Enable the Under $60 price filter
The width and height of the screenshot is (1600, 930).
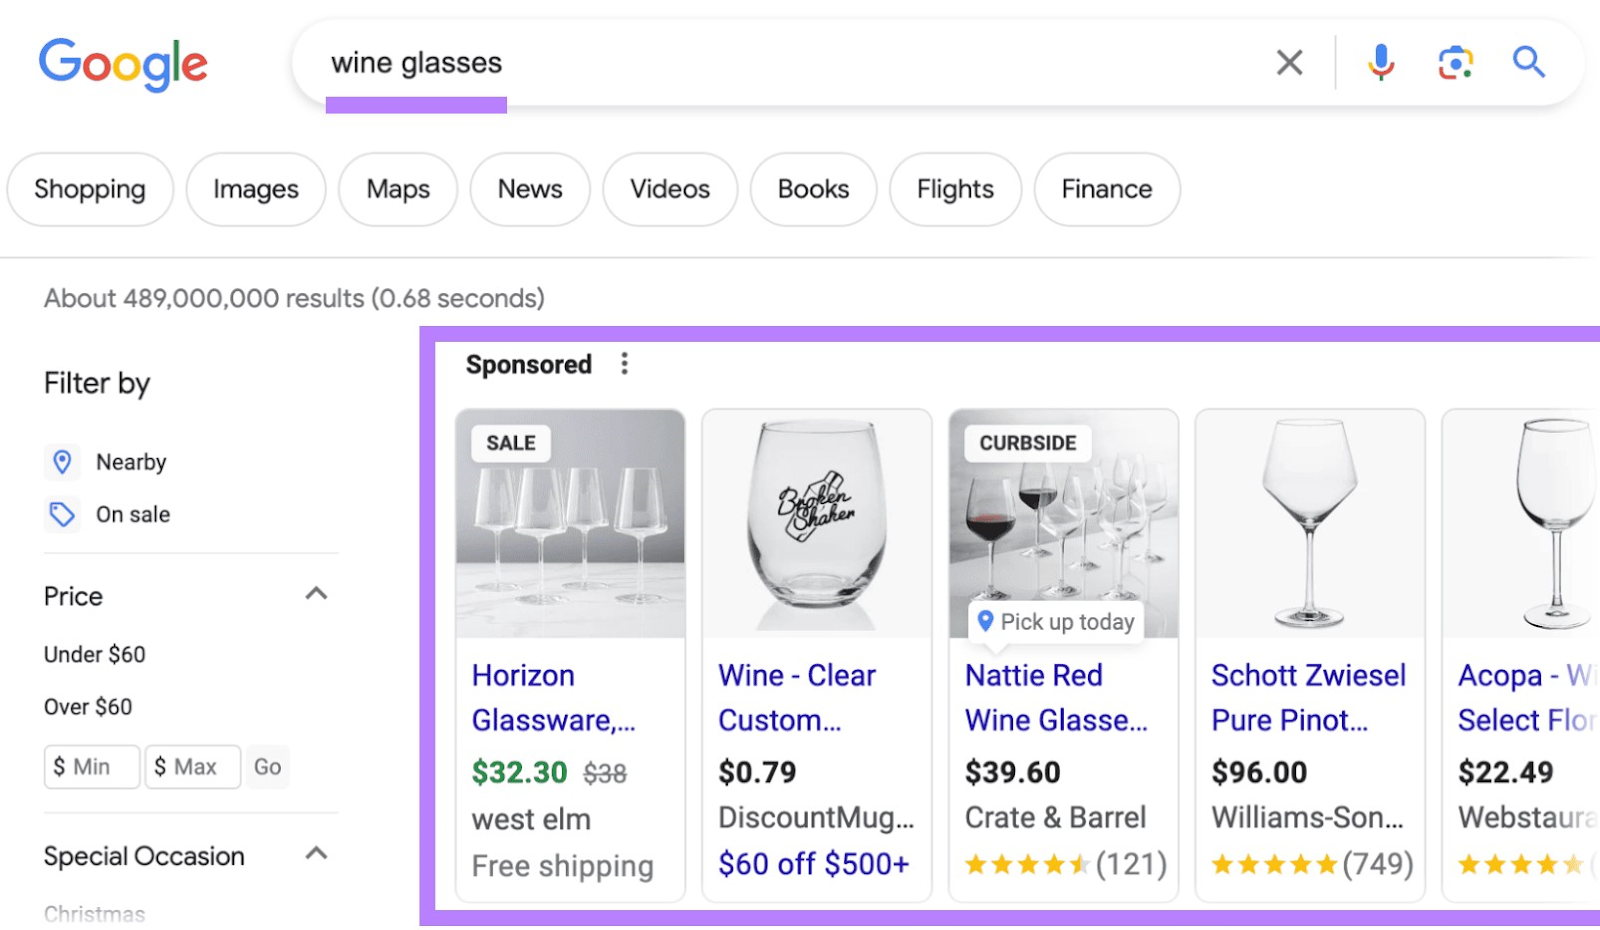click(93, 654)
